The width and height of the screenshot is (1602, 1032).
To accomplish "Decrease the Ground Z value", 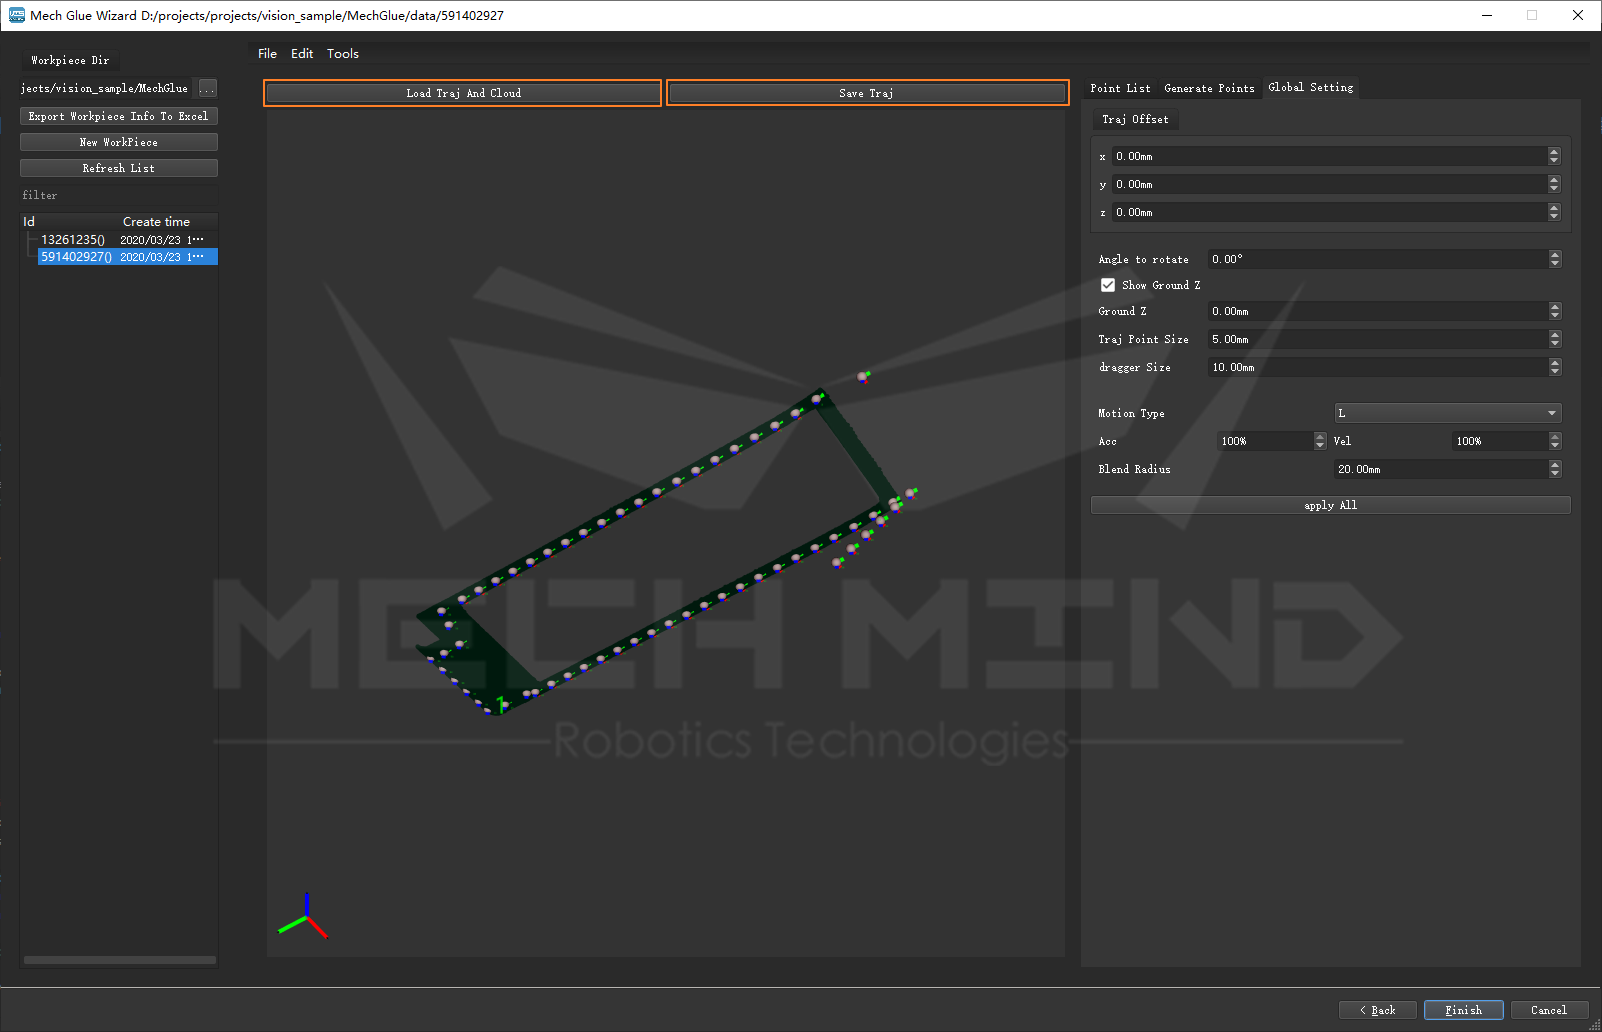I will point(1554,316).
